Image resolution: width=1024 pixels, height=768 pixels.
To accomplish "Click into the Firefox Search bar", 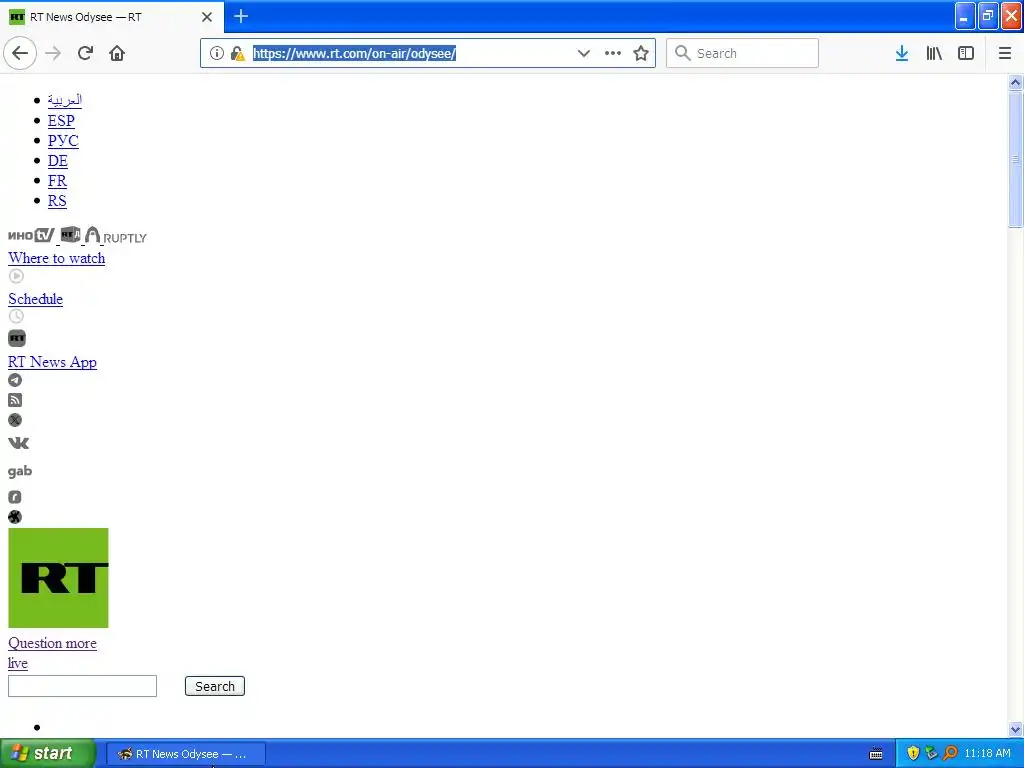I will point(743,53).
